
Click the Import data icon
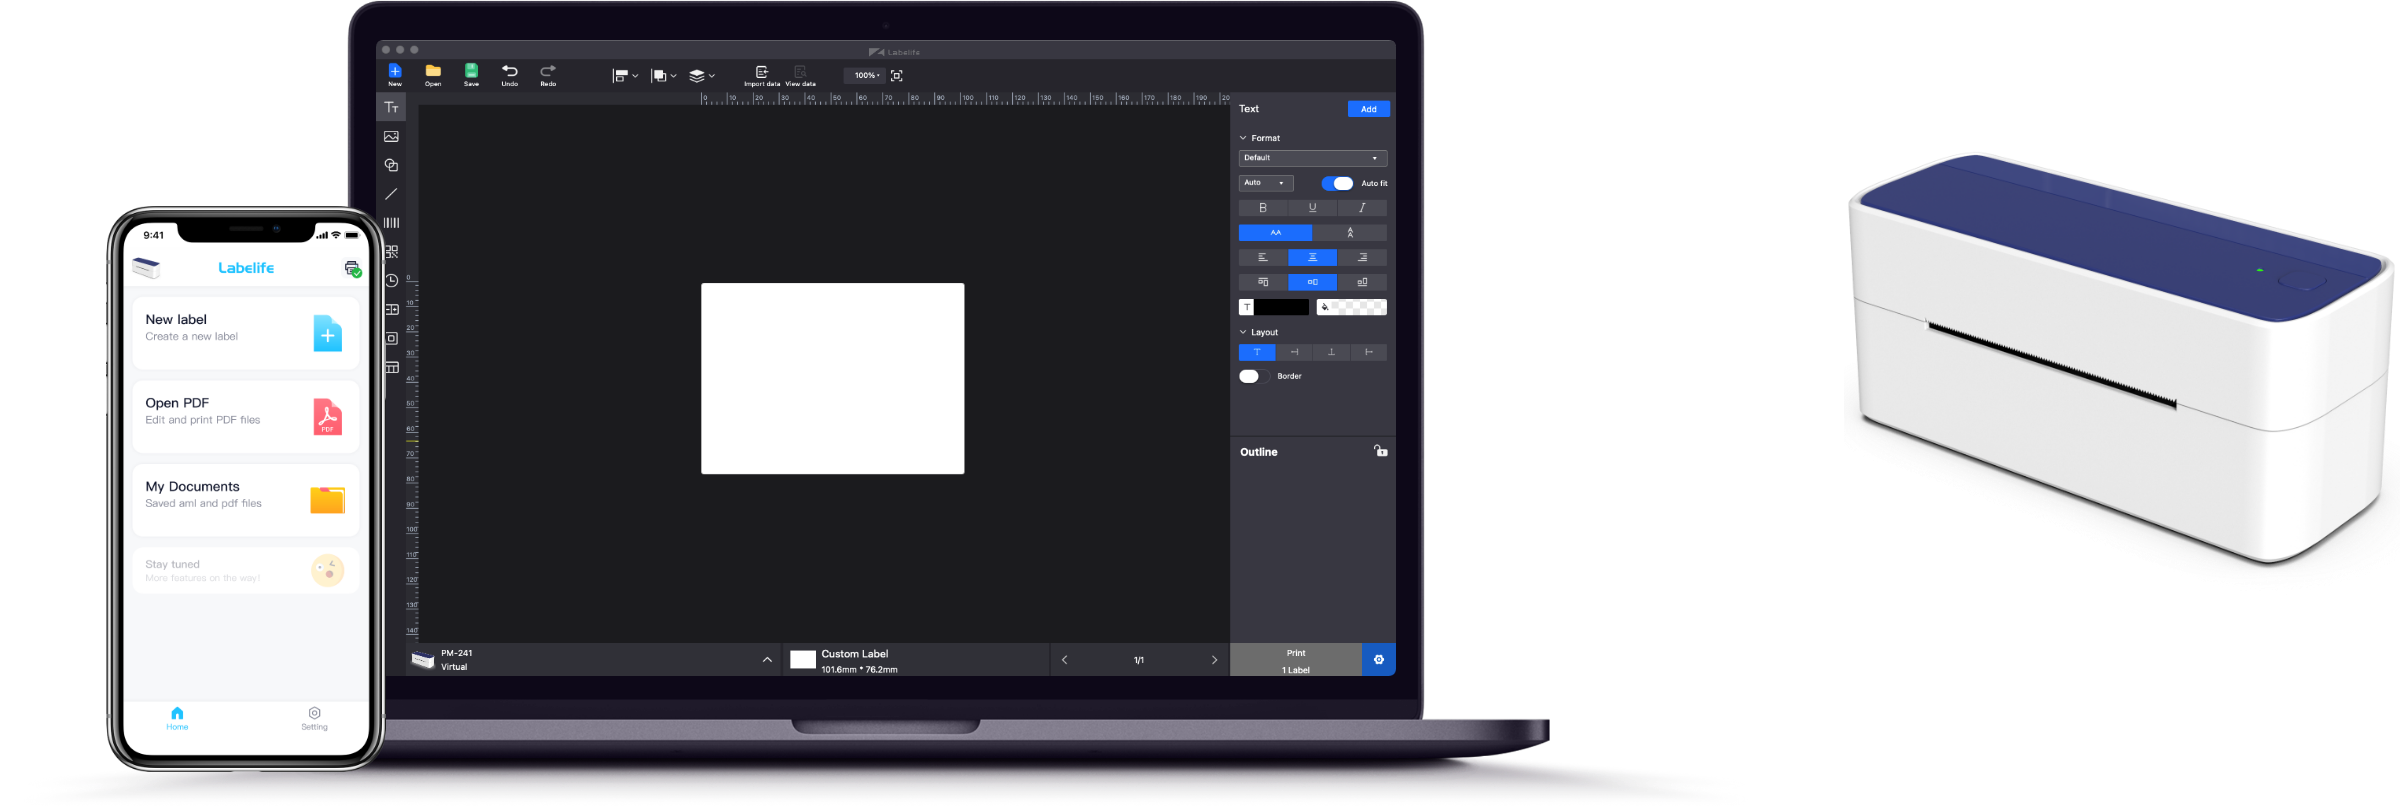(x=761, y=74)
